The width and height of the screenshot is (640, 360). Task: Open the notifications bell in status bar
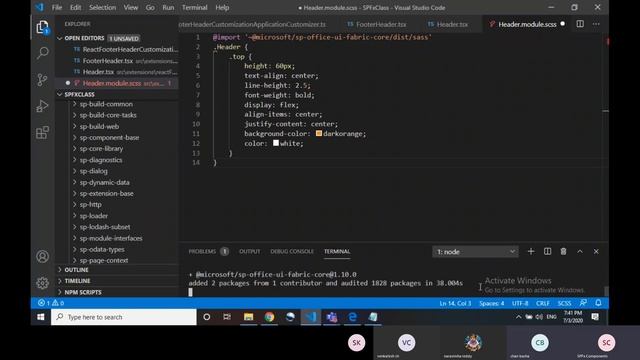tap(598, 303)
